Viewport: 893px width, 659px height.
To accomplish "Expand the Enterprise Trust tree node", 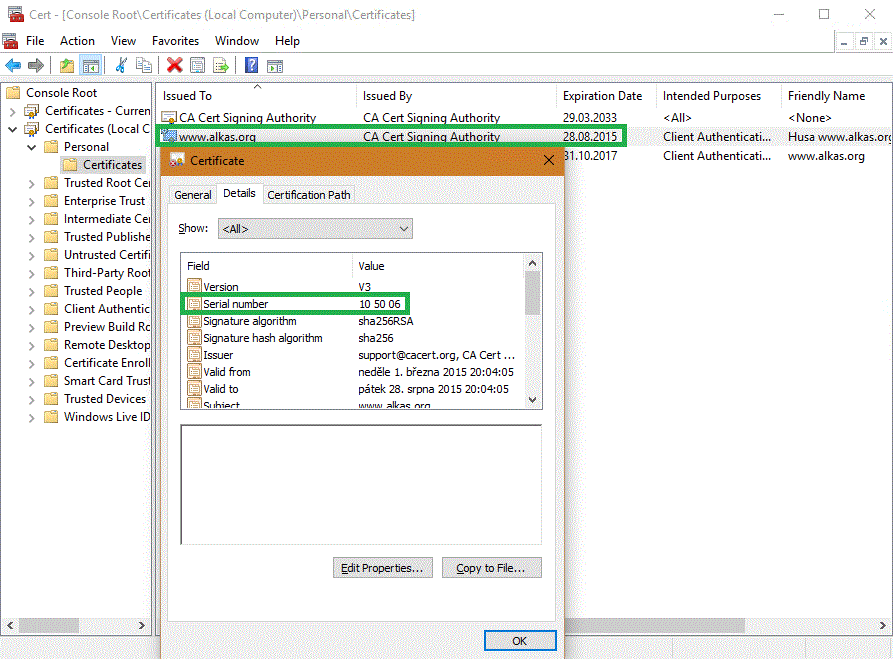I will point(31,201).
